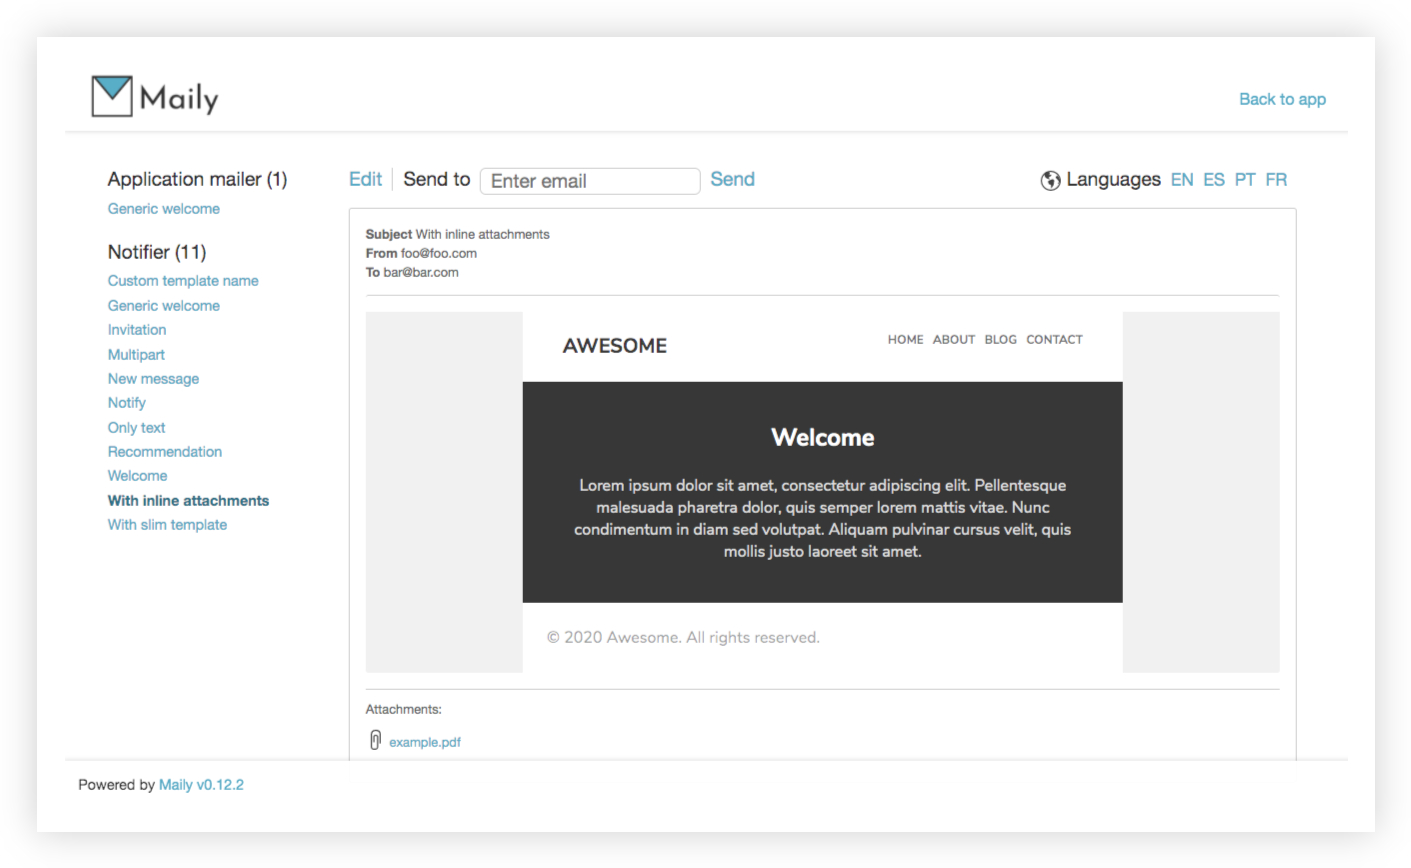Click the Languages label
Viewport: 1411px width, 868px height.
coord(1113,179)
